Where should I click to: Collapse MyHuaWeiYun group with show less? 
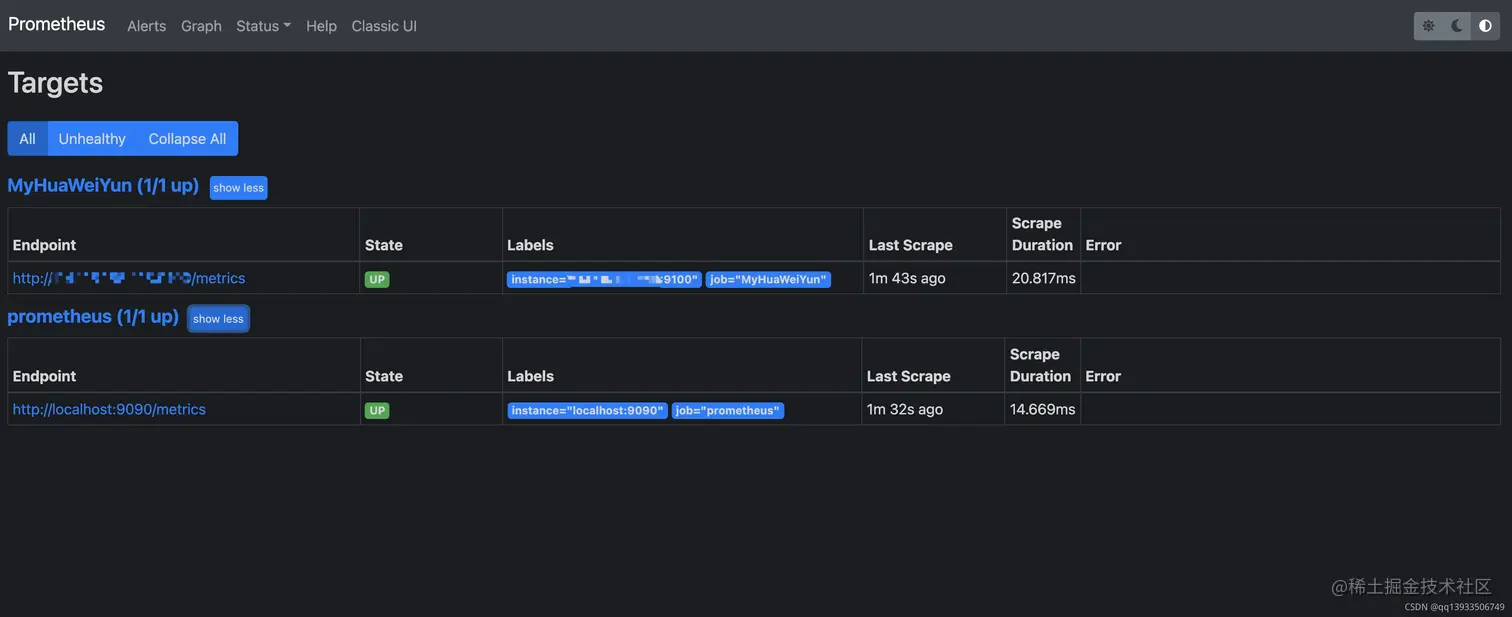[238, 188]
